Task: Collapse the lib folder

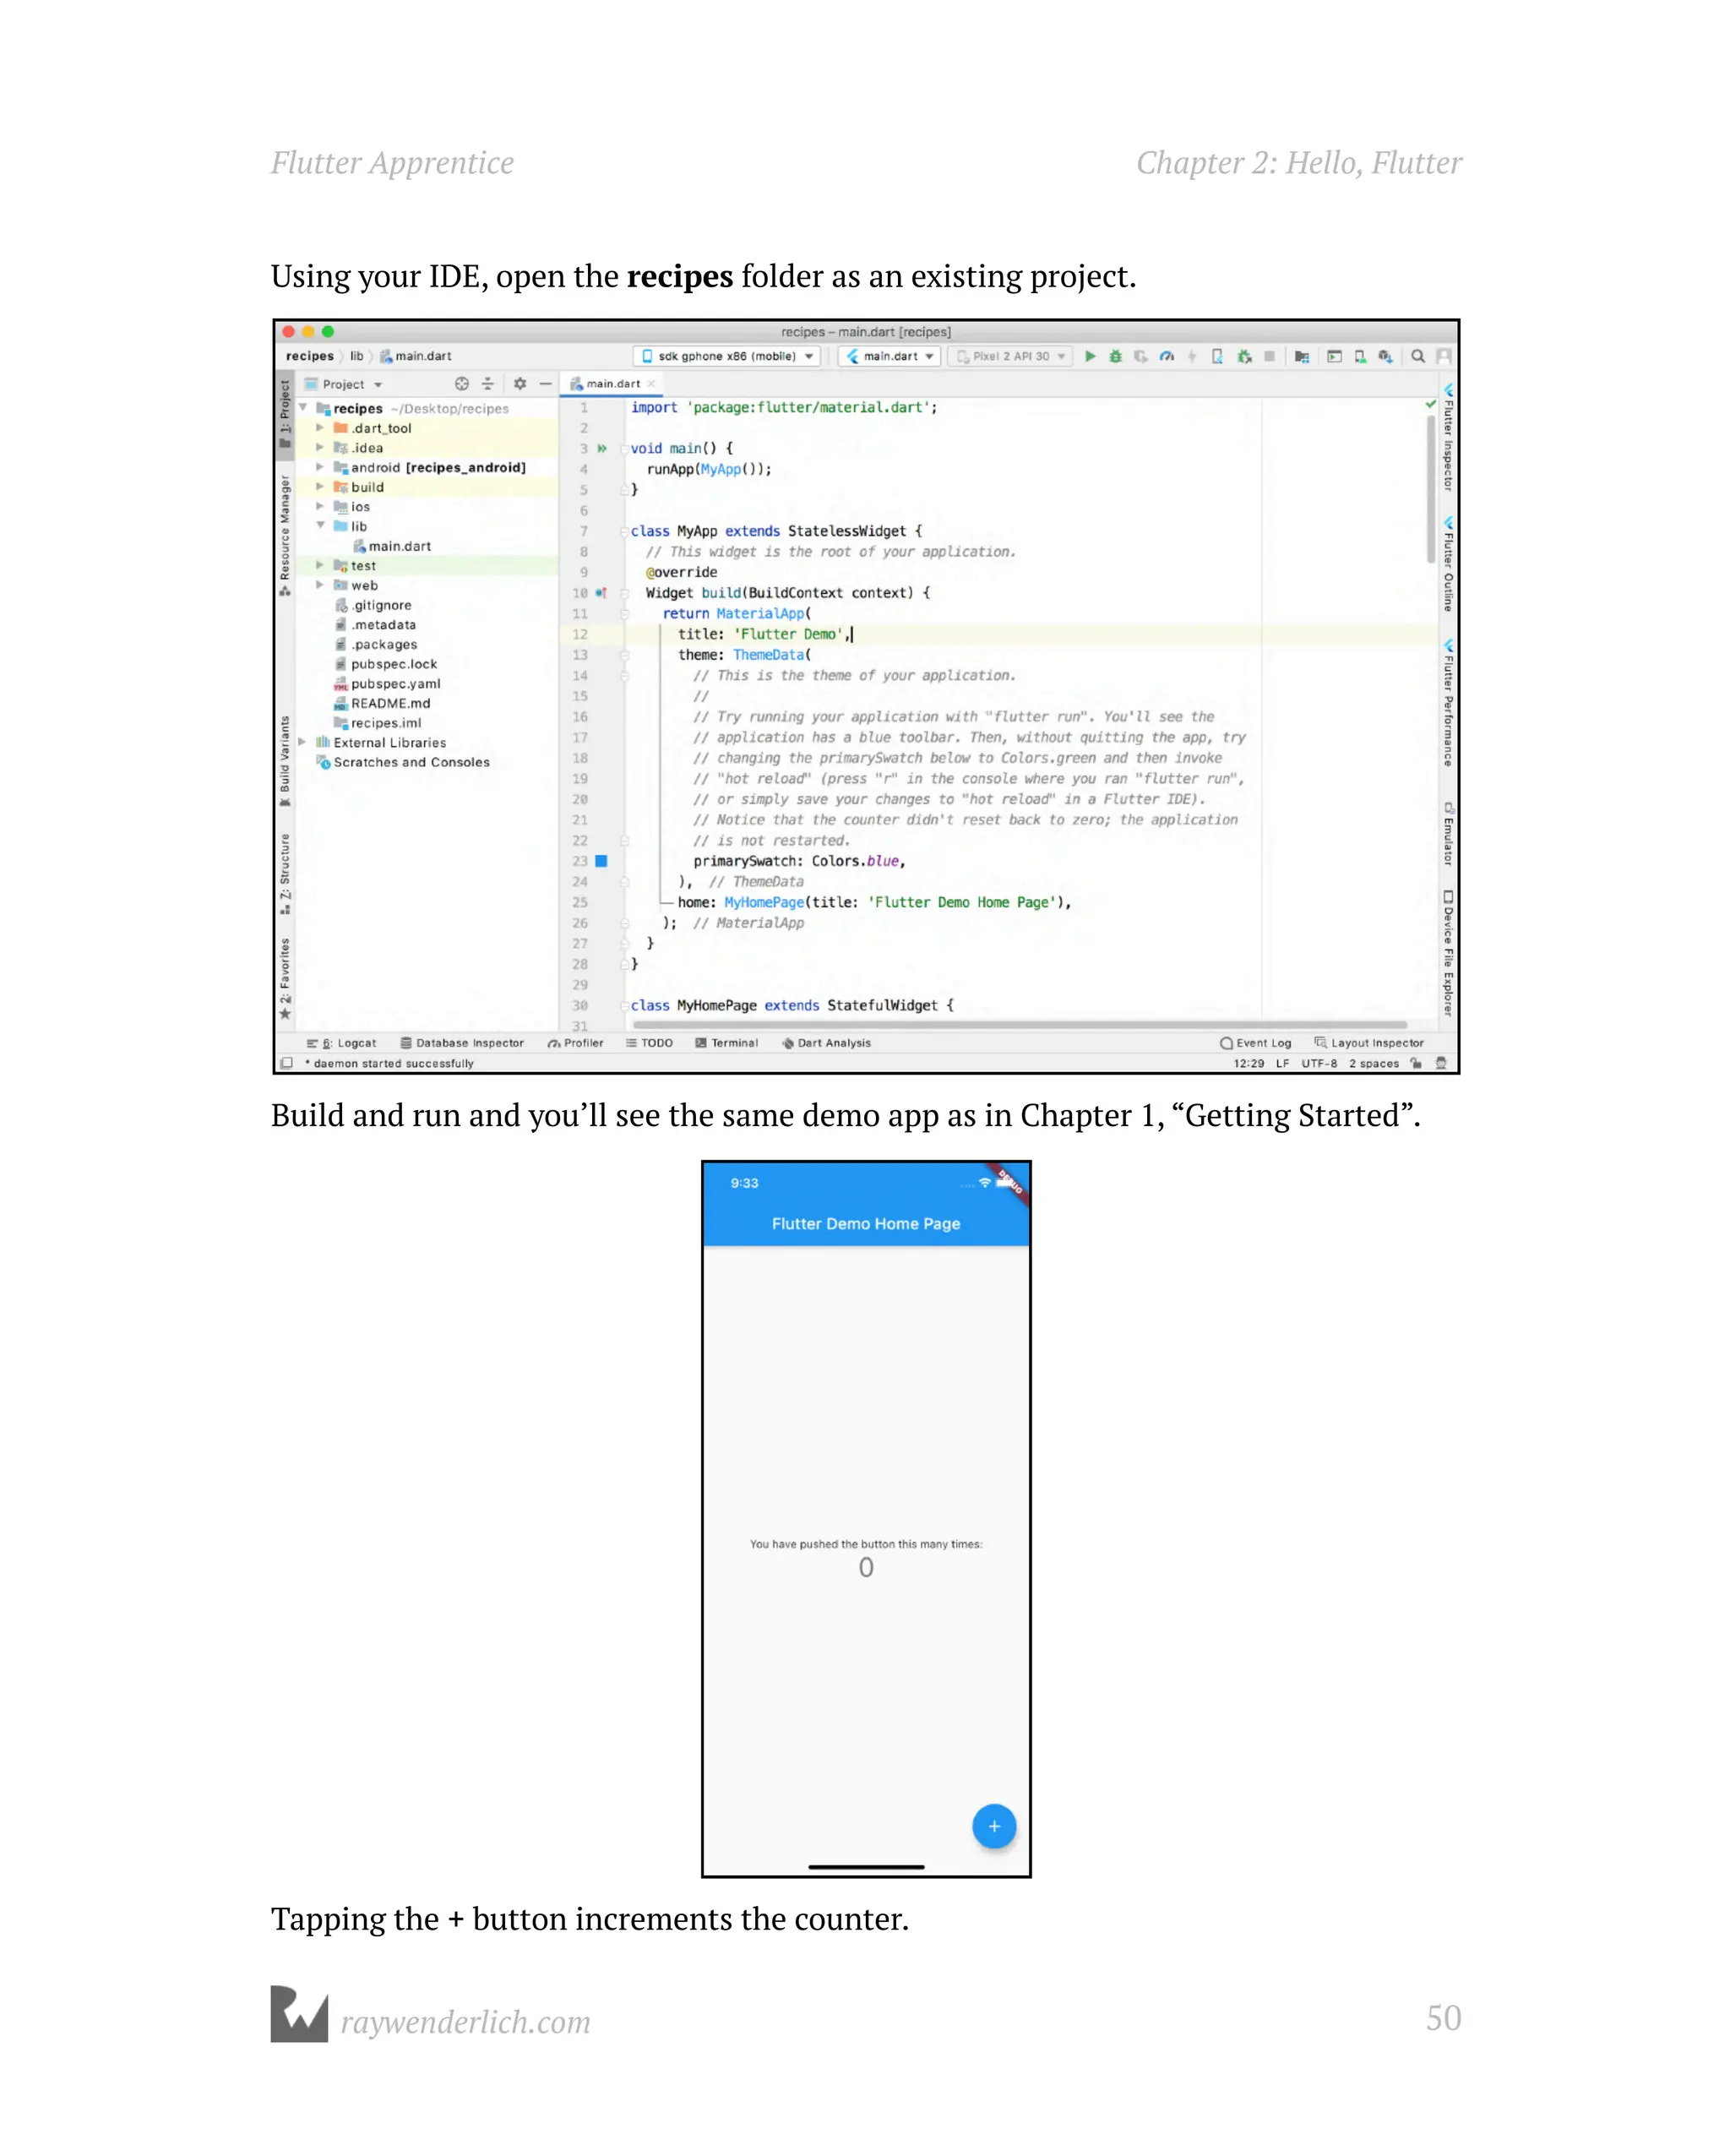Action: (320, 526)
